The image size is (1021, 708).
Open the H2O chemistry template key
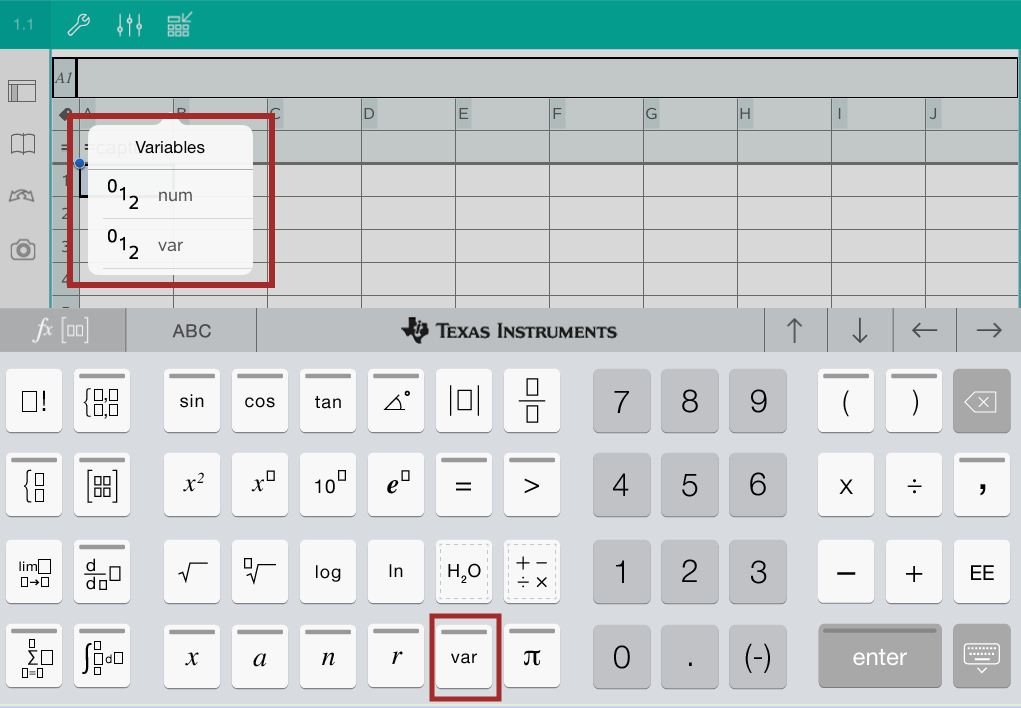coord(464,572)
